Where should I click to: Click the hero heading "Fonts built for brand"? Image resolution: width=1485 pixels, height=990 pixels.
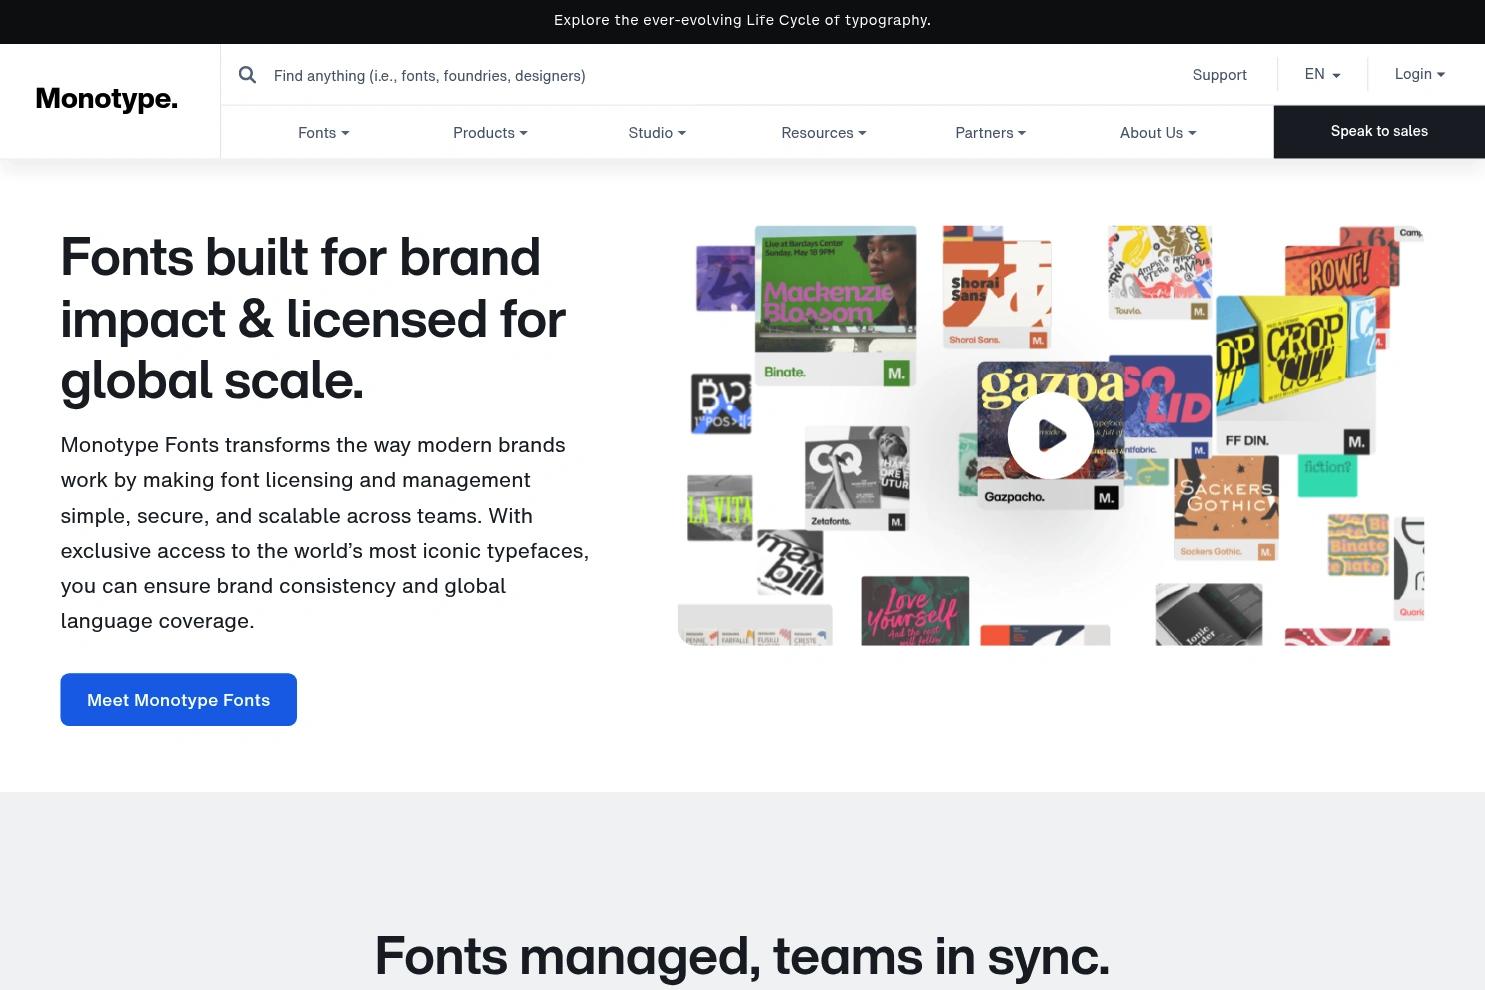(x=301, y=256)
